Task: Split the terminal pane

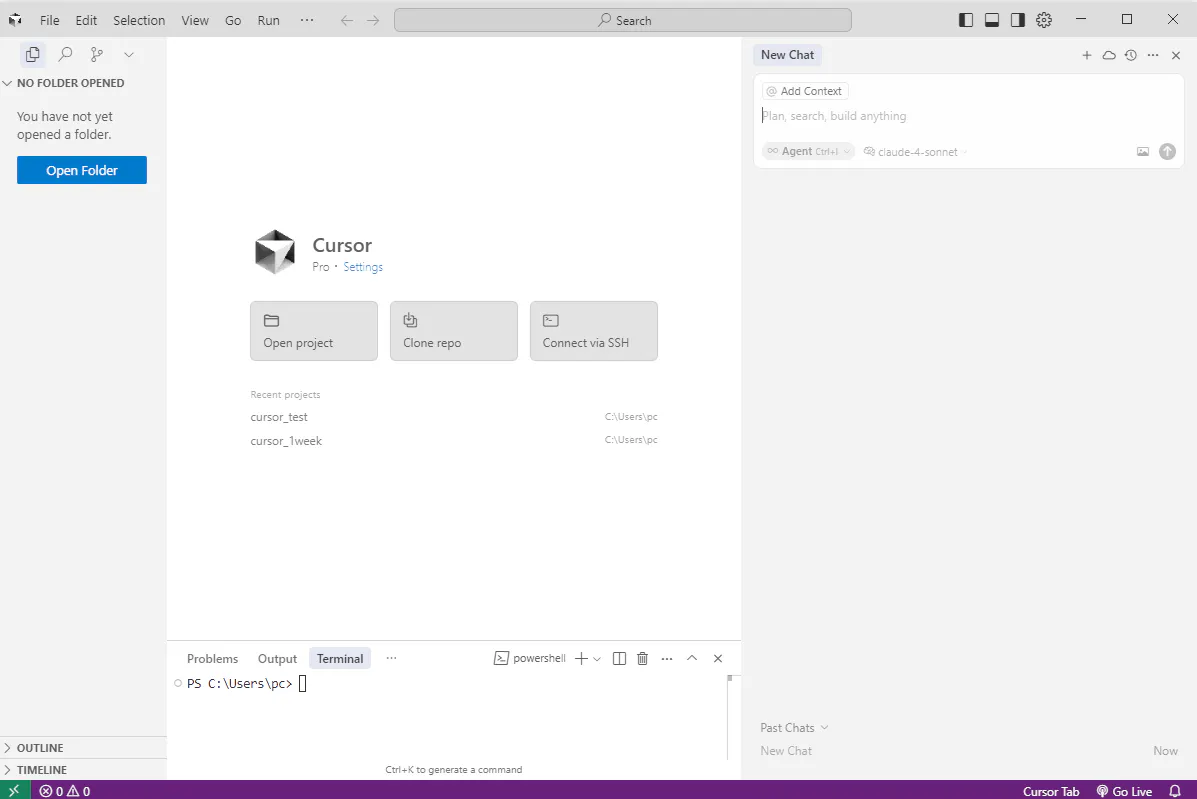Action: [x=619, y=659]
